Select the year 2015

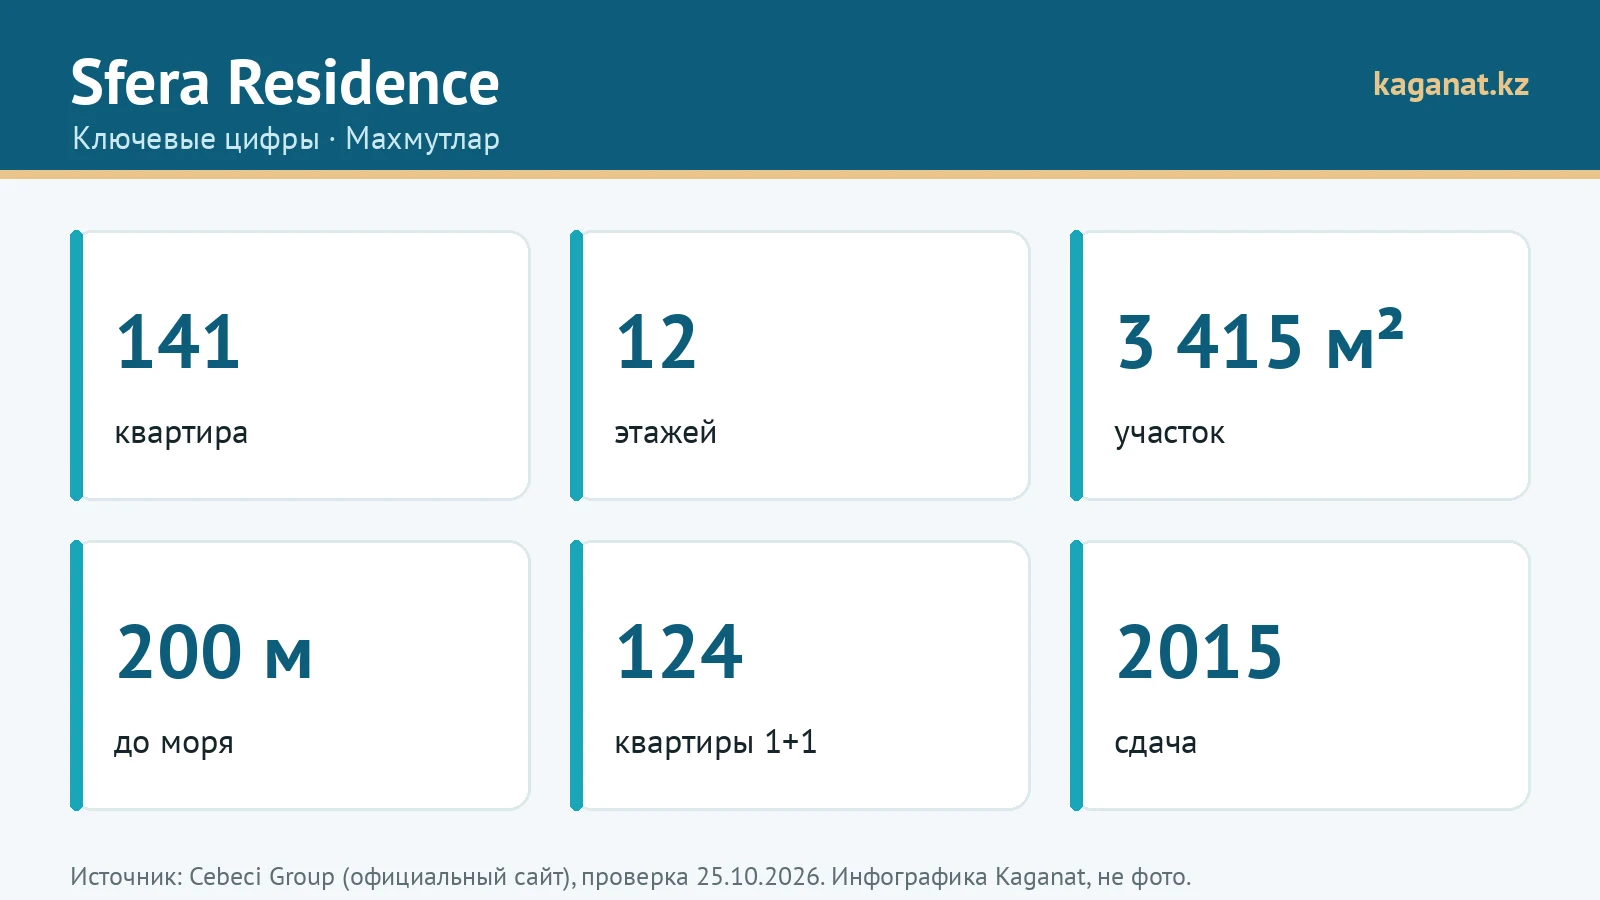click(x=1199, y=652)
